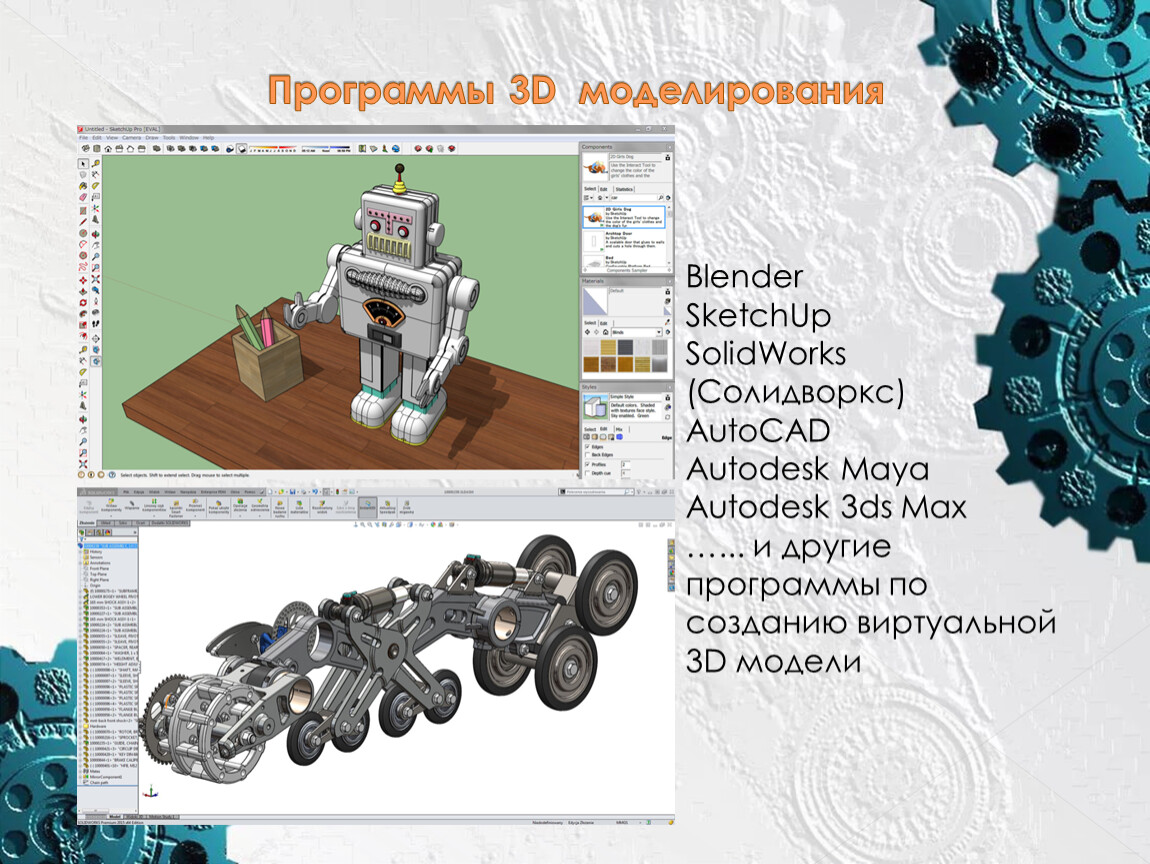Open the Camera menu in SketchUp

tap(131, 138)
